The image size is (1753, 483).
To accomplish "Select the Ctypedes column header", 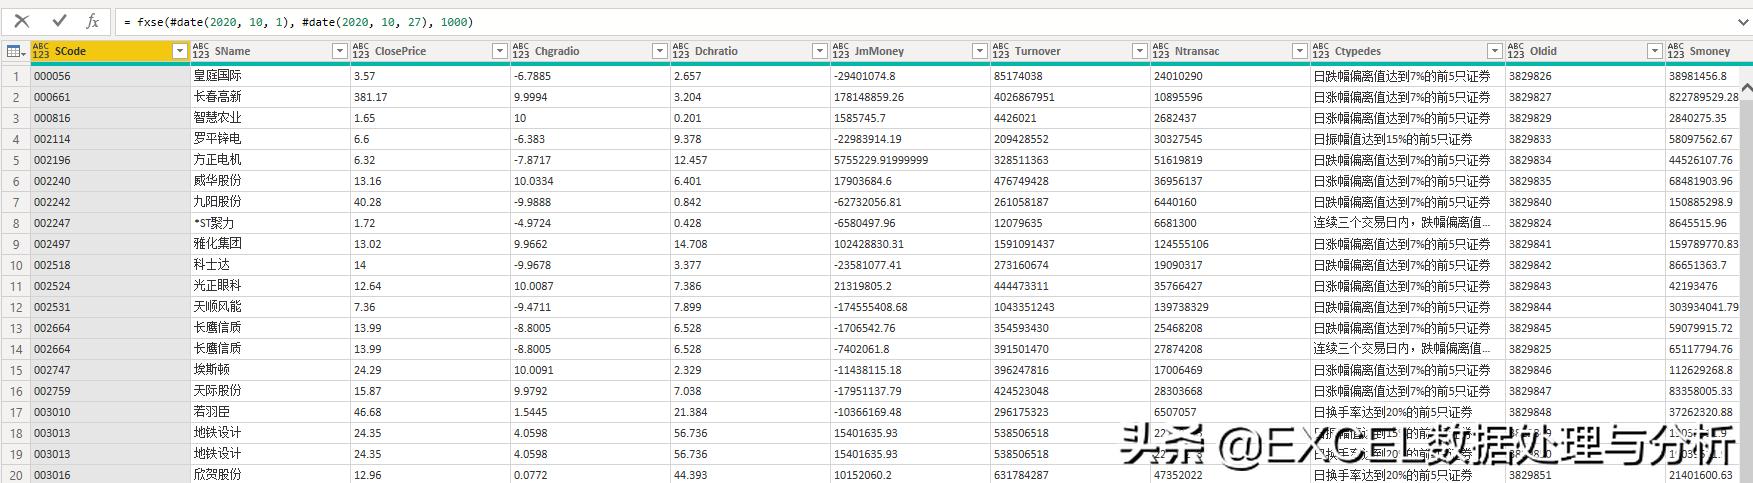I will pyautogui.click(x=1408, y=51).
